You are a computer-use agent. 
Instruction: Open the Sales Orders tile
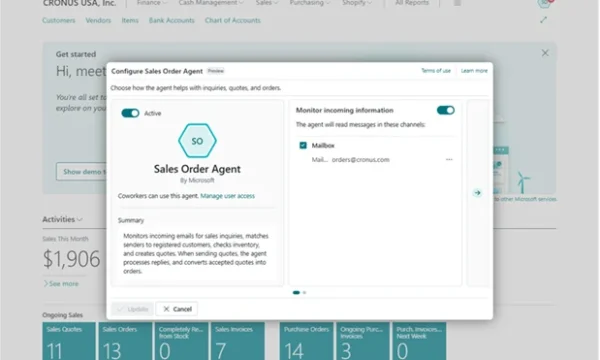pyautogui.click(x=125, y=341)
